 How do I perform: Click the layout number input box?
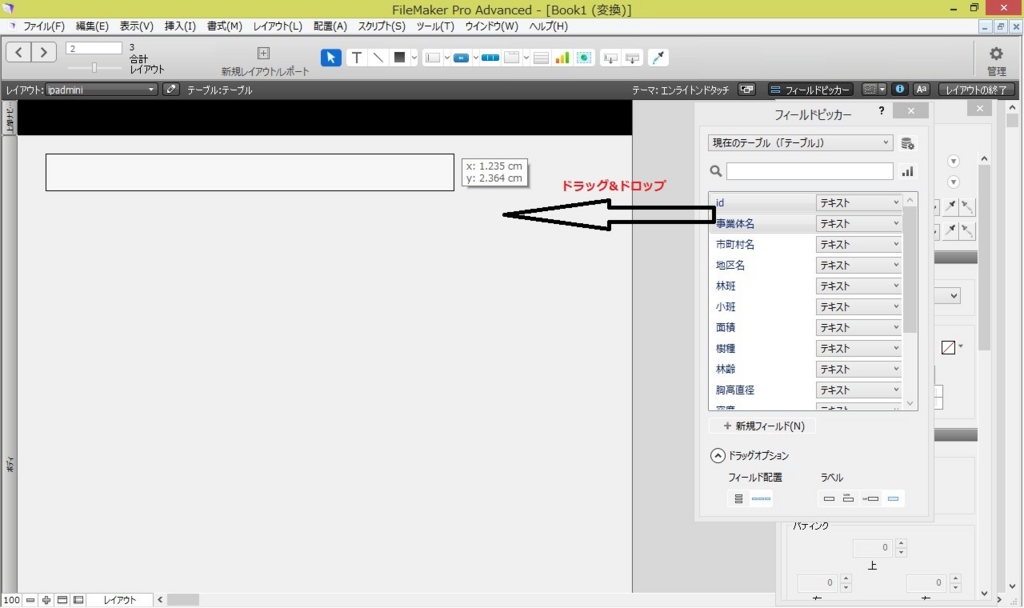click(94, 48)
